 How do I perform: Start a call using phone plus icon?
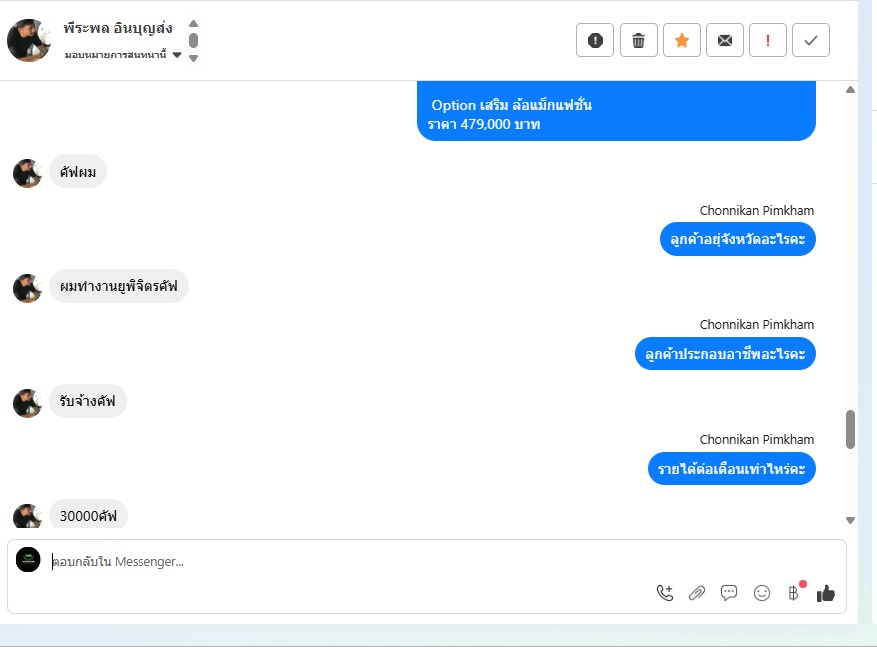[x=665, y=593]
